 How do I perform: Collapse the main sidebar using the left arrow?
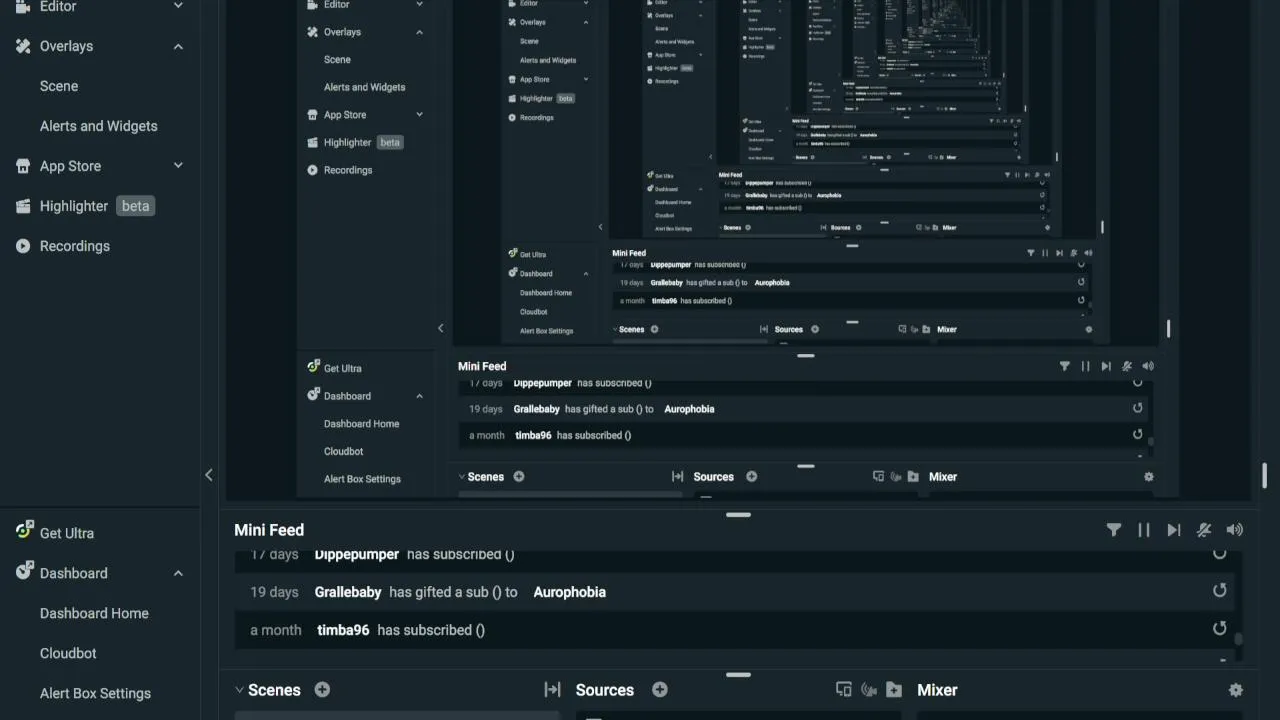click(208, 475)
